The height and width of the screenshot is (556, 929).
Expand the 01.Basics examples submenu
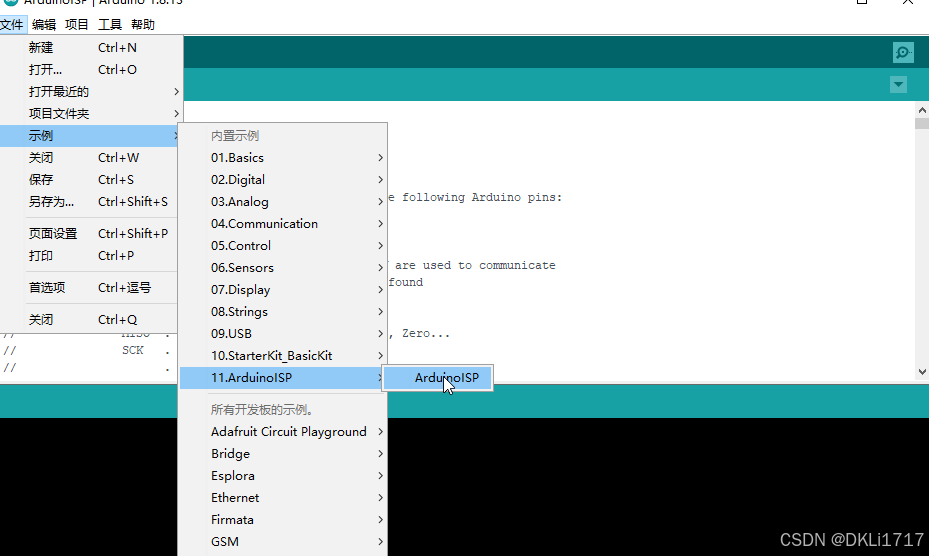click(283, 158)
